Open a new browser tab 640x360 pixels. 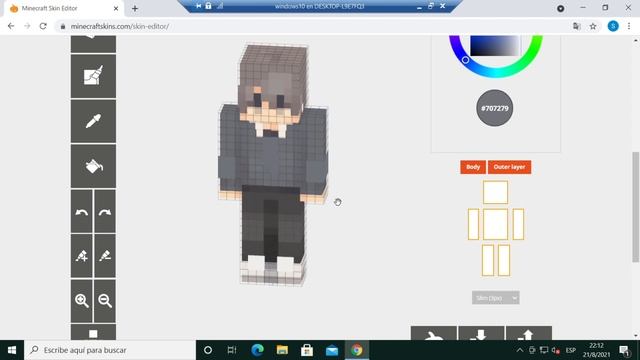tap(135, 8)
